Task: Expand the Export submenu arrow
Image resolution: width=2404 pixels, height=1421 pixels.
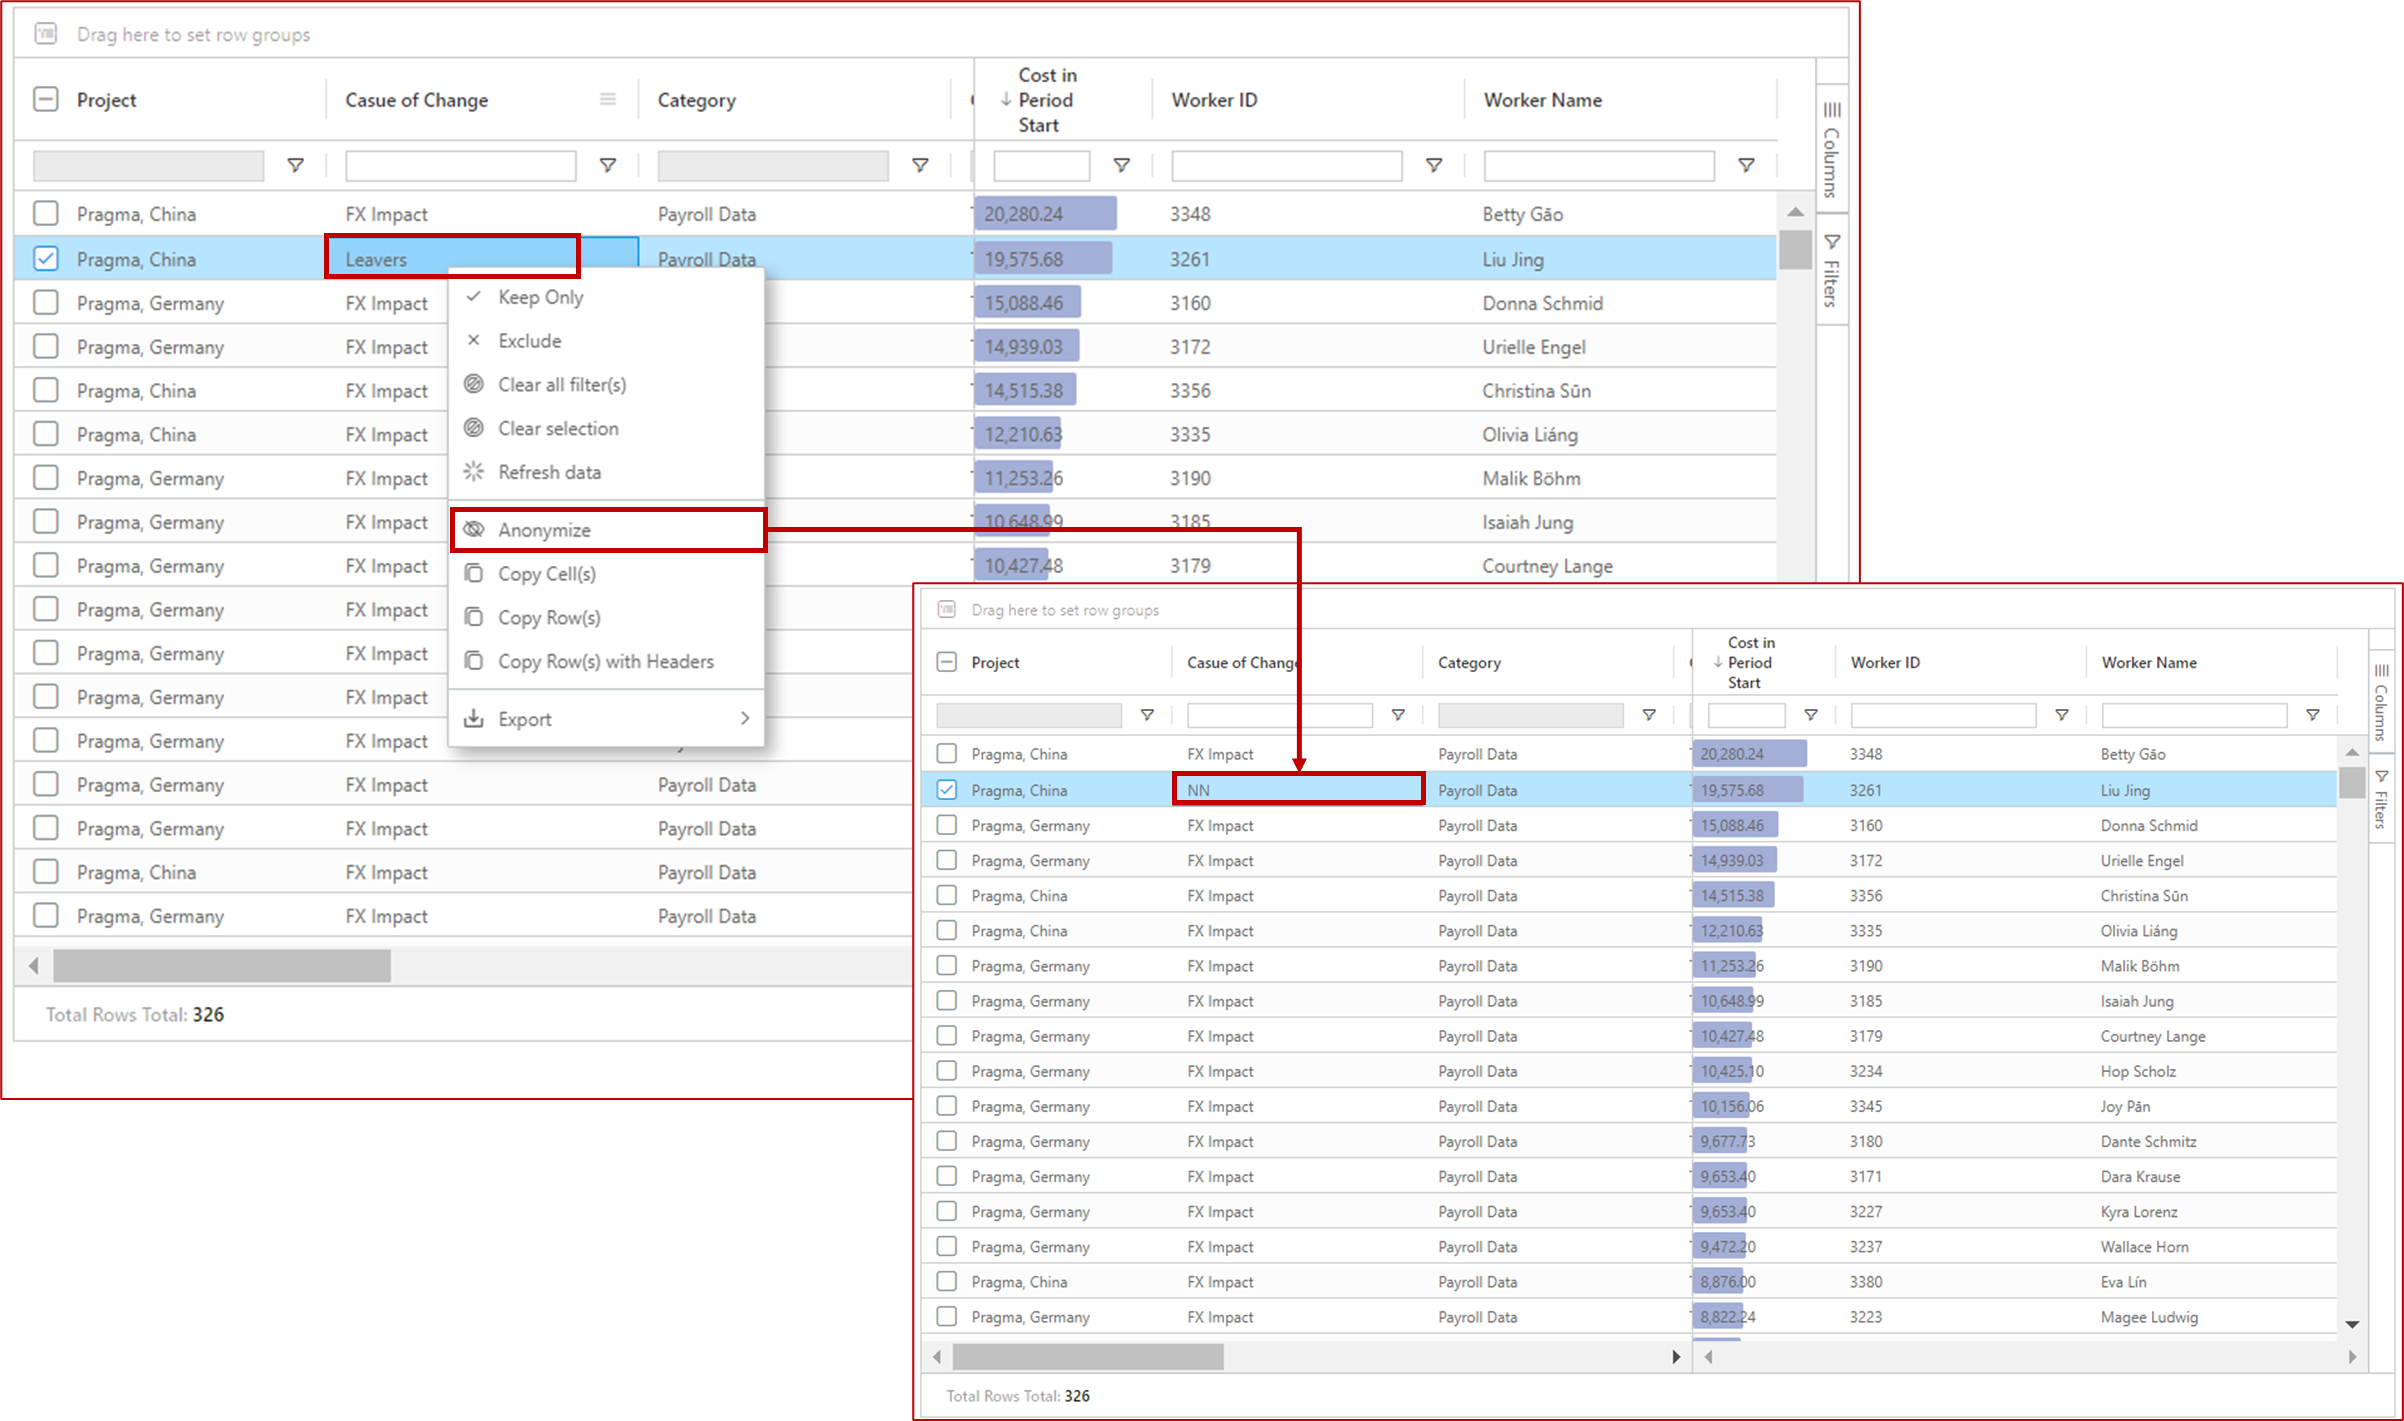Action: 744,718
